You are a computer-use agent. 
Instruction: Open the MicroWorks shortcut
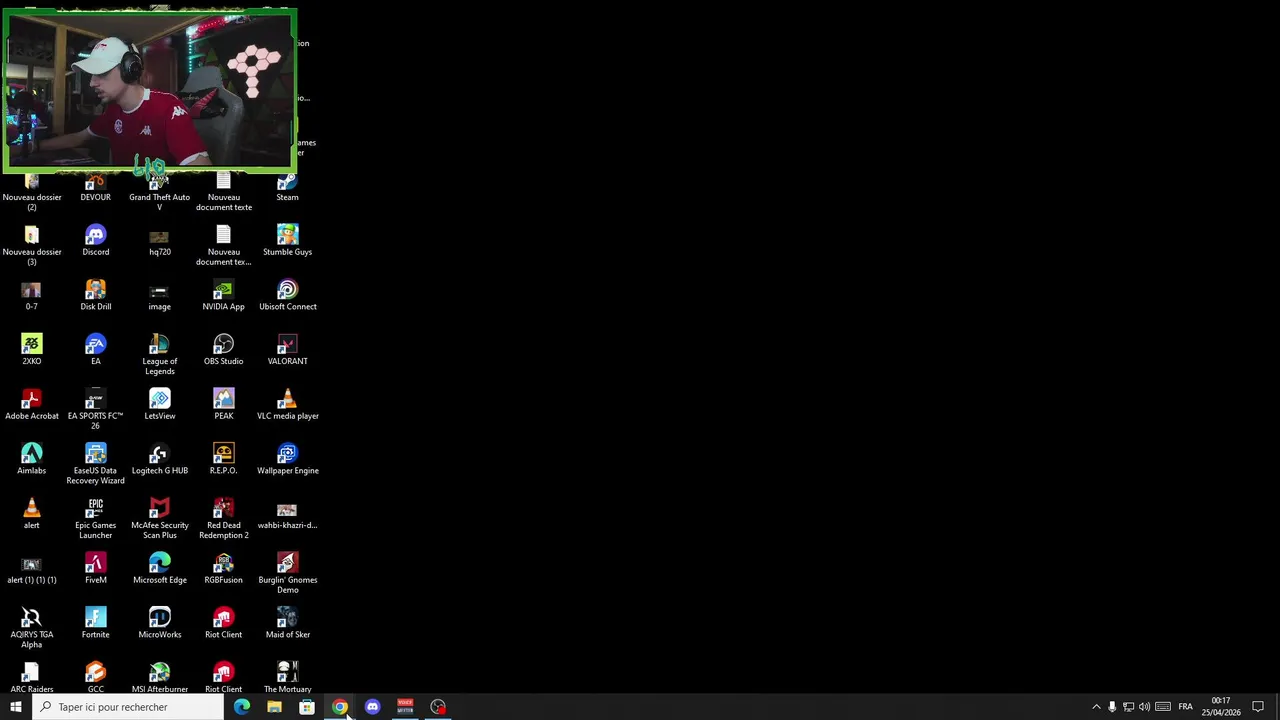[159, 624]
